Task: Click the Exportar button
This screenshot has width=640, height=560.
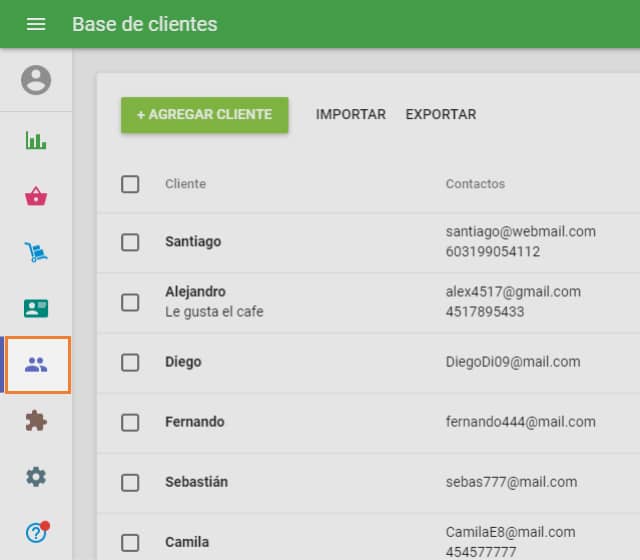Action: pos(441,114)
